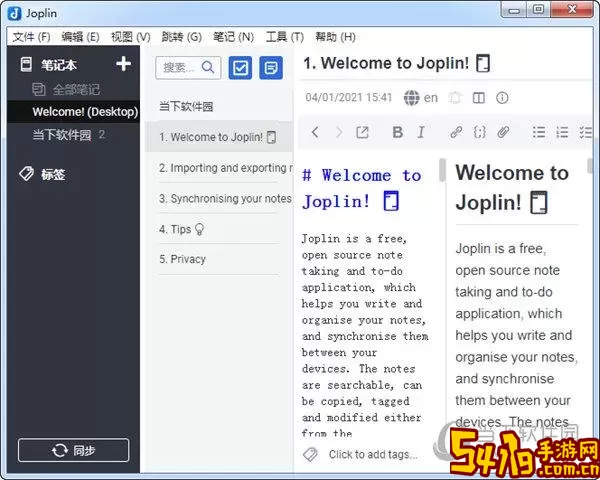This screenshot has width=600, height=480.
Task: Toggle editor layout with split-pane icon
Action: tap(479, 98)
